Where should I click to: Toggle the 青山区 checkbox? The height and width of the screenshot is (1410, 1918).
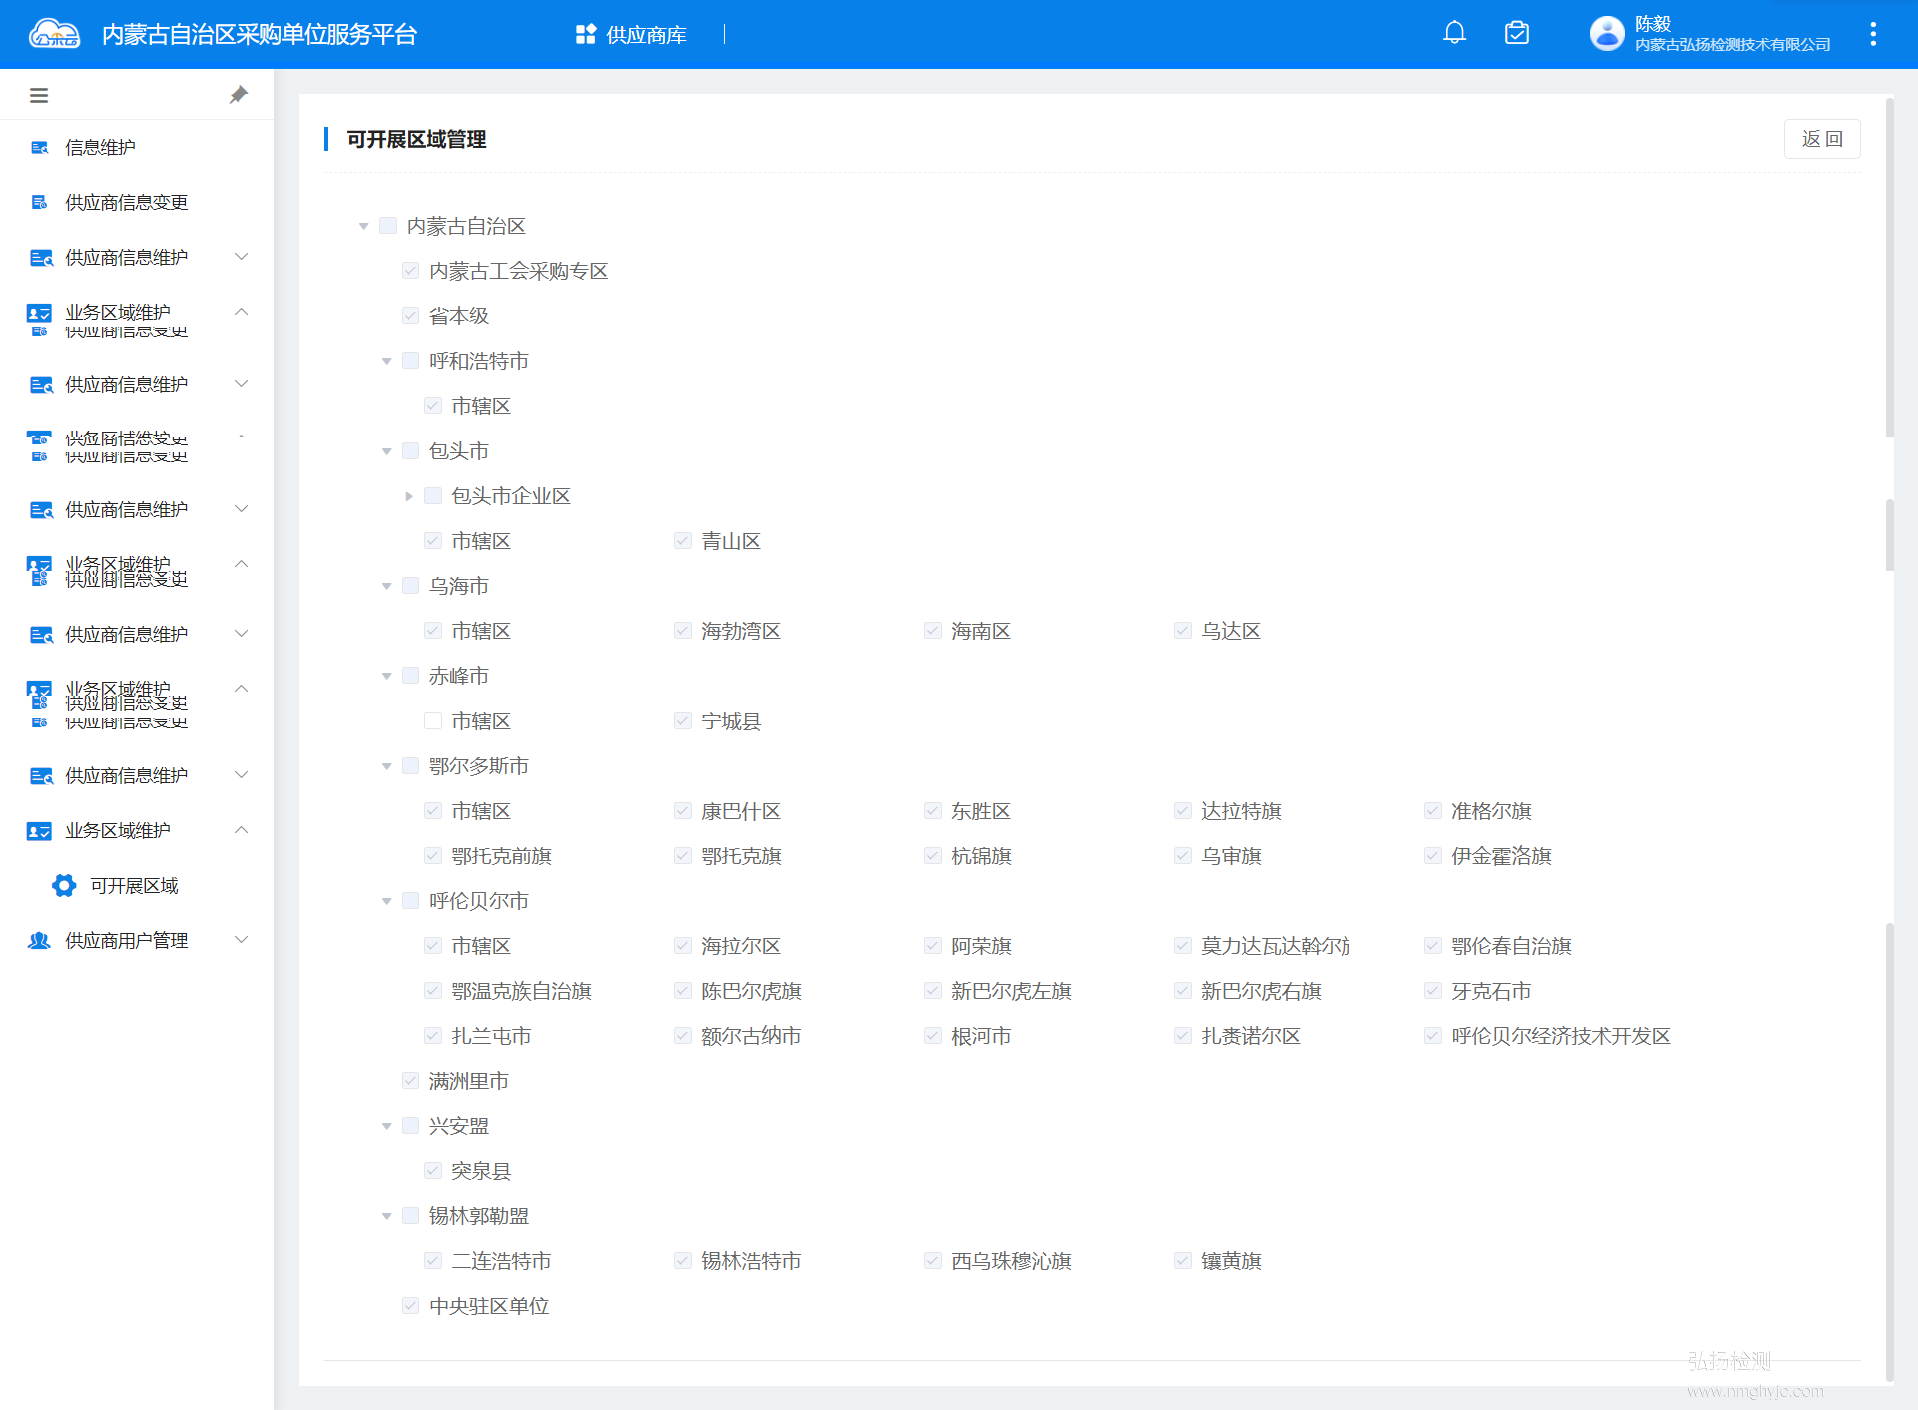(683, 541)
